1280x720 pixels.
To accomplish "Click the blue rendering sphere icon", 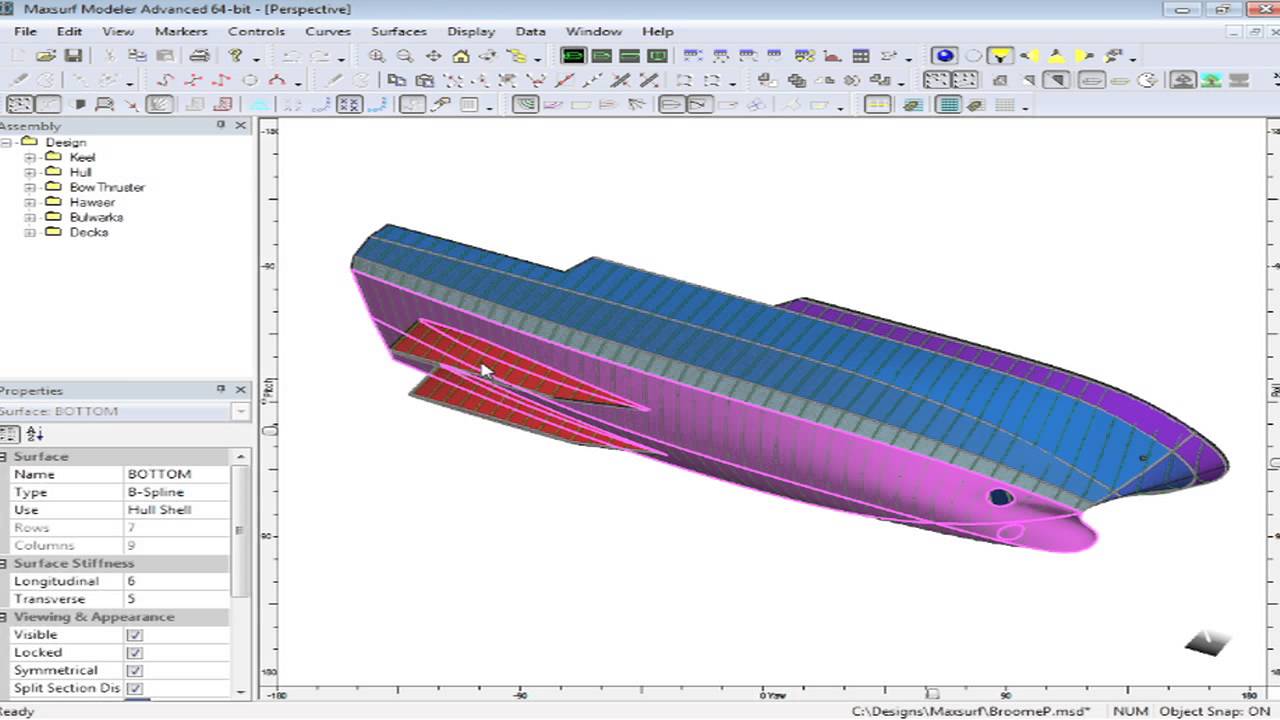I will pyautogui.click(x=944, y=57).
